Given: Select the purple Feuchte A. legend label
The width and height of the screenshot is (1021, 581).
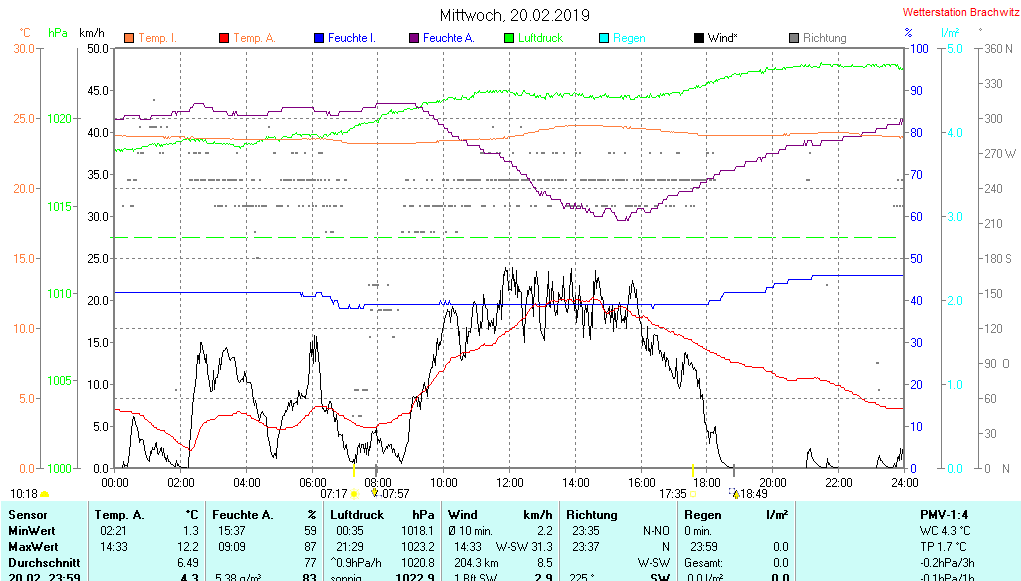Looking at the screenshot, I should click(x=448, y=38).
